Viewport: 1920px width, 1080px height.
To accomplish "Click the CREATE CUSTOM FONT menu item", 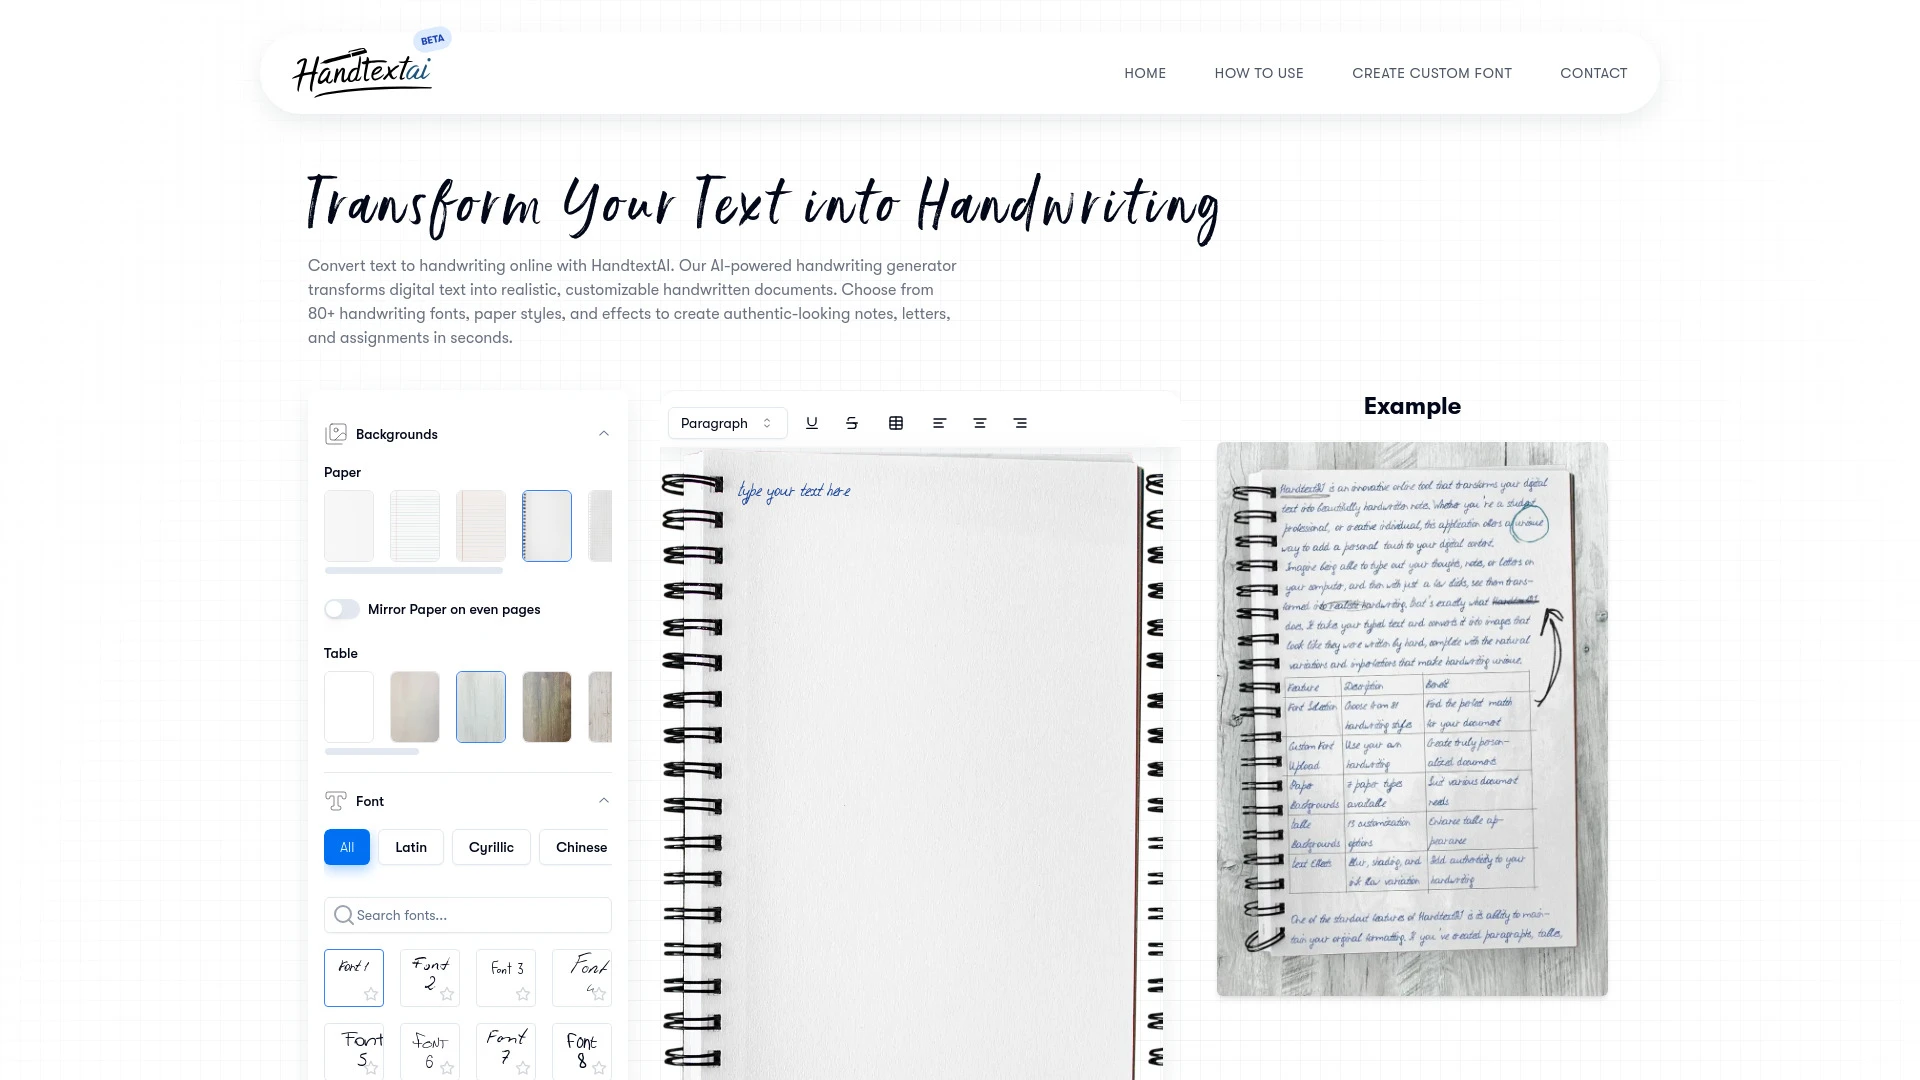I will (x=1431, y=73).
